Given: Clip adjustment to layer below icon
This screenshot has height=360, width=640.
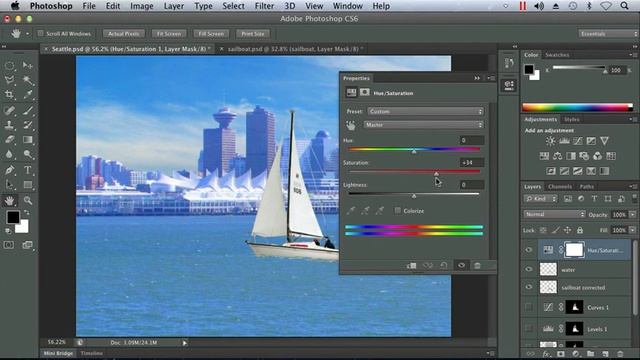Looking at the screenshot, I should 411,266.
